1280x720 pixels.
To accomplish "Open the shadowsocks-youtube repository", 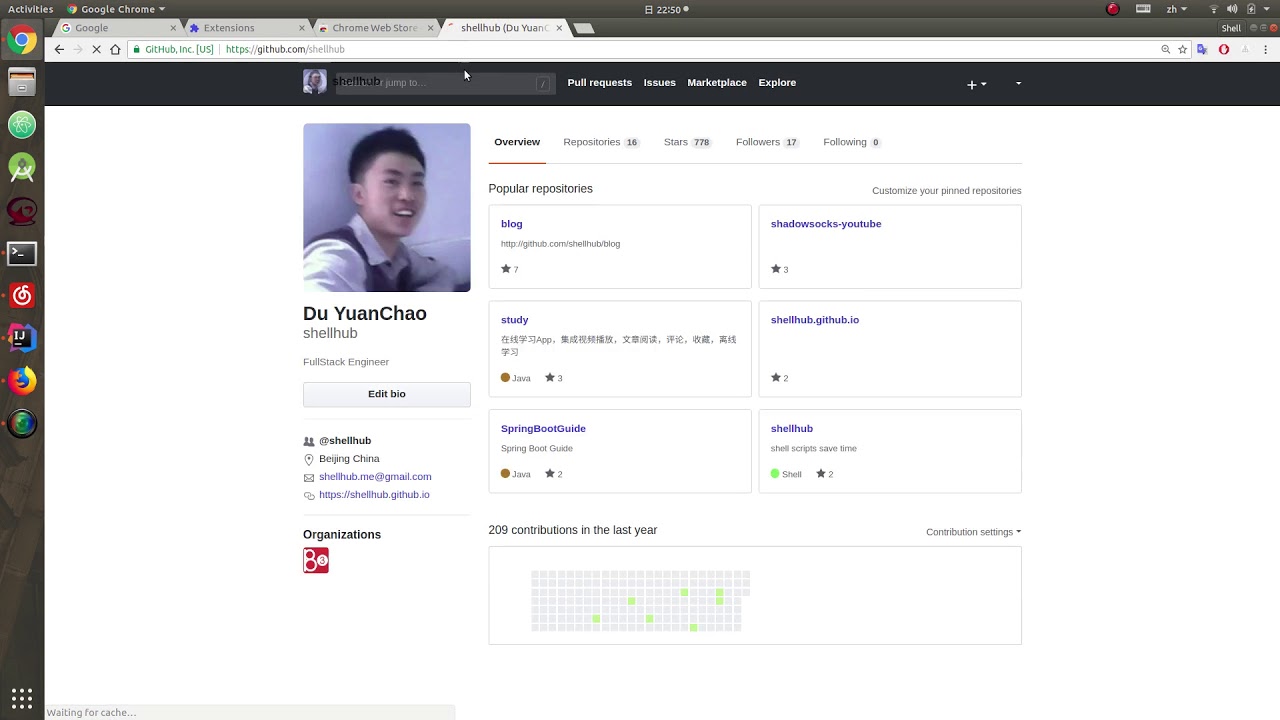I will click(x=826, y=224).
